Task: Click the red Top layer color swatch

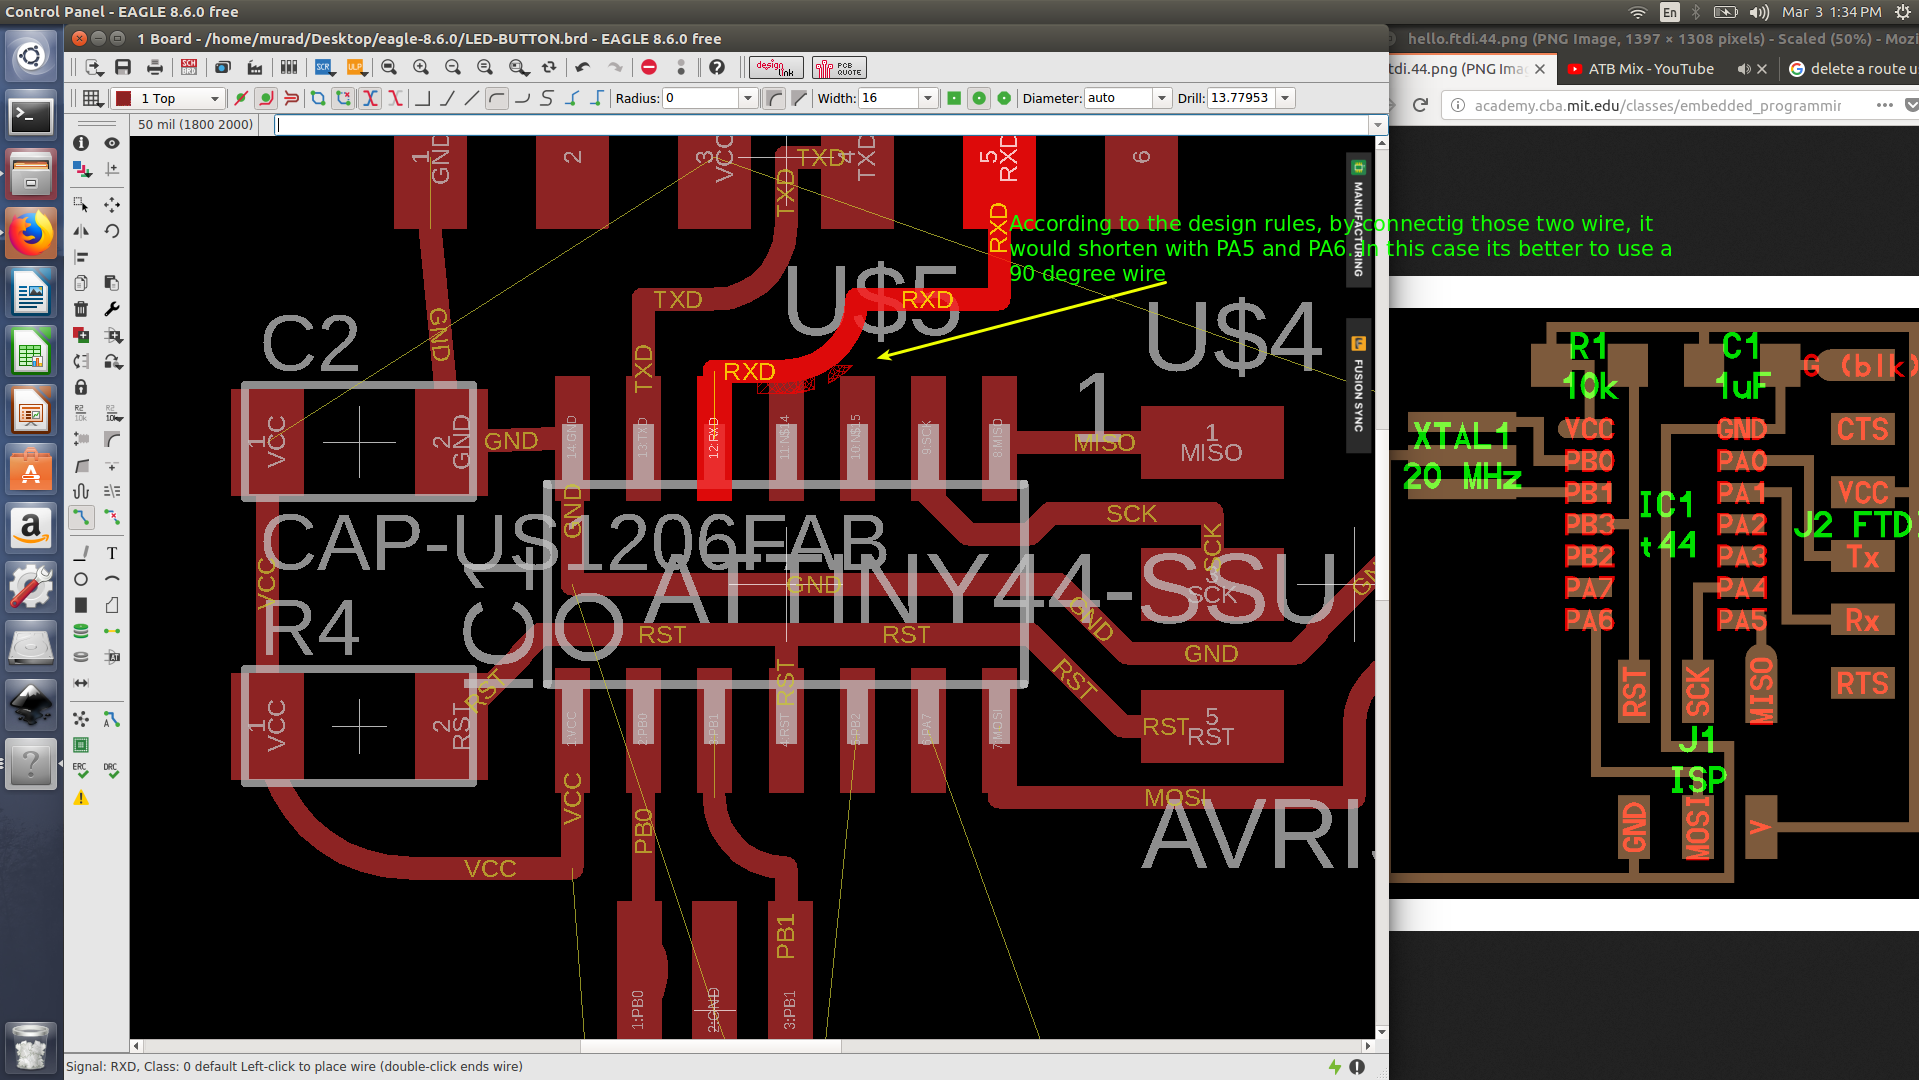Action: click(x=124, y=98)
